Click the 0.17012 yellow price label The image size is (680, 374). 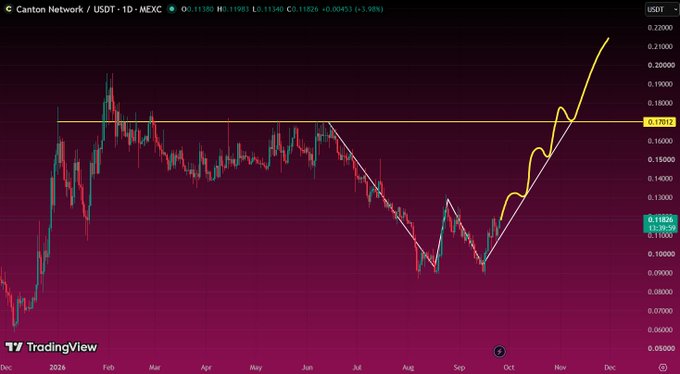click(x=660, y=122)
